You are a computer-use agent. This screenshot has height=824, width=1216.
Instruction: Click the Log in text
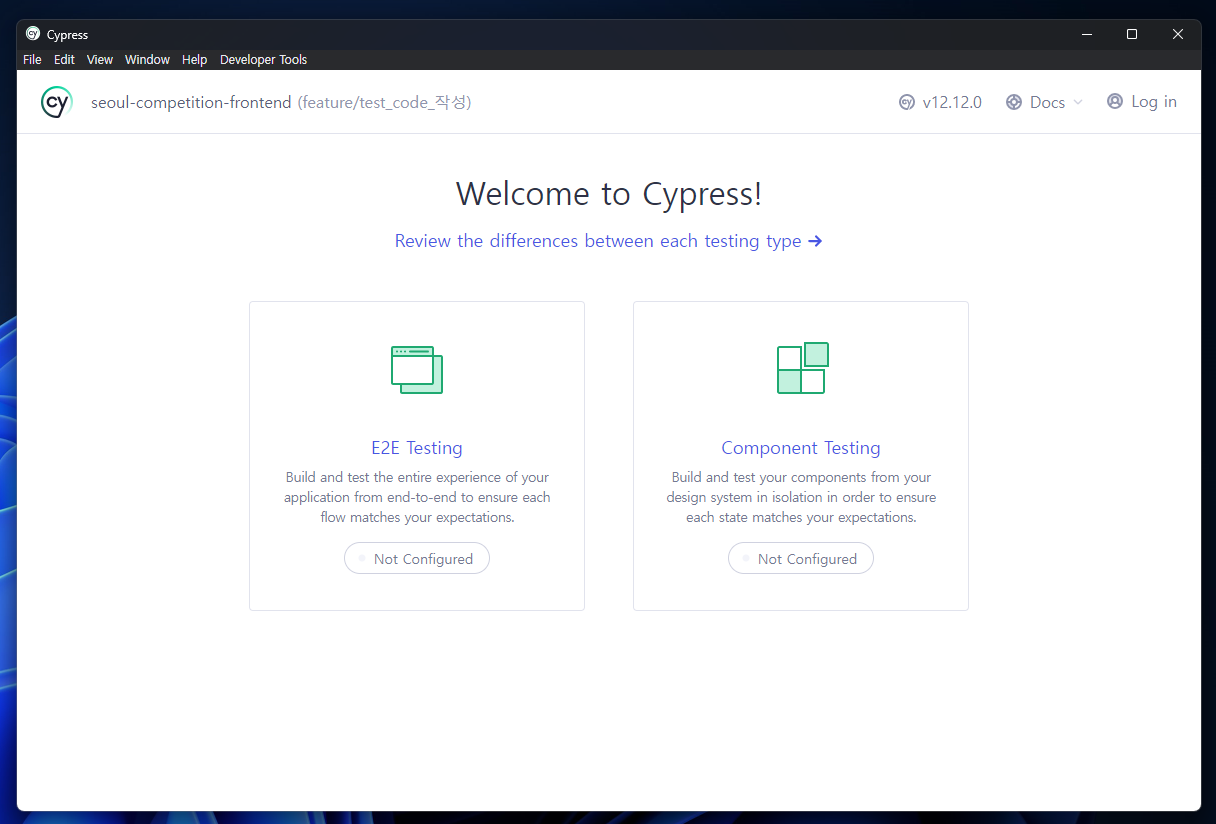coord(1154,101)
